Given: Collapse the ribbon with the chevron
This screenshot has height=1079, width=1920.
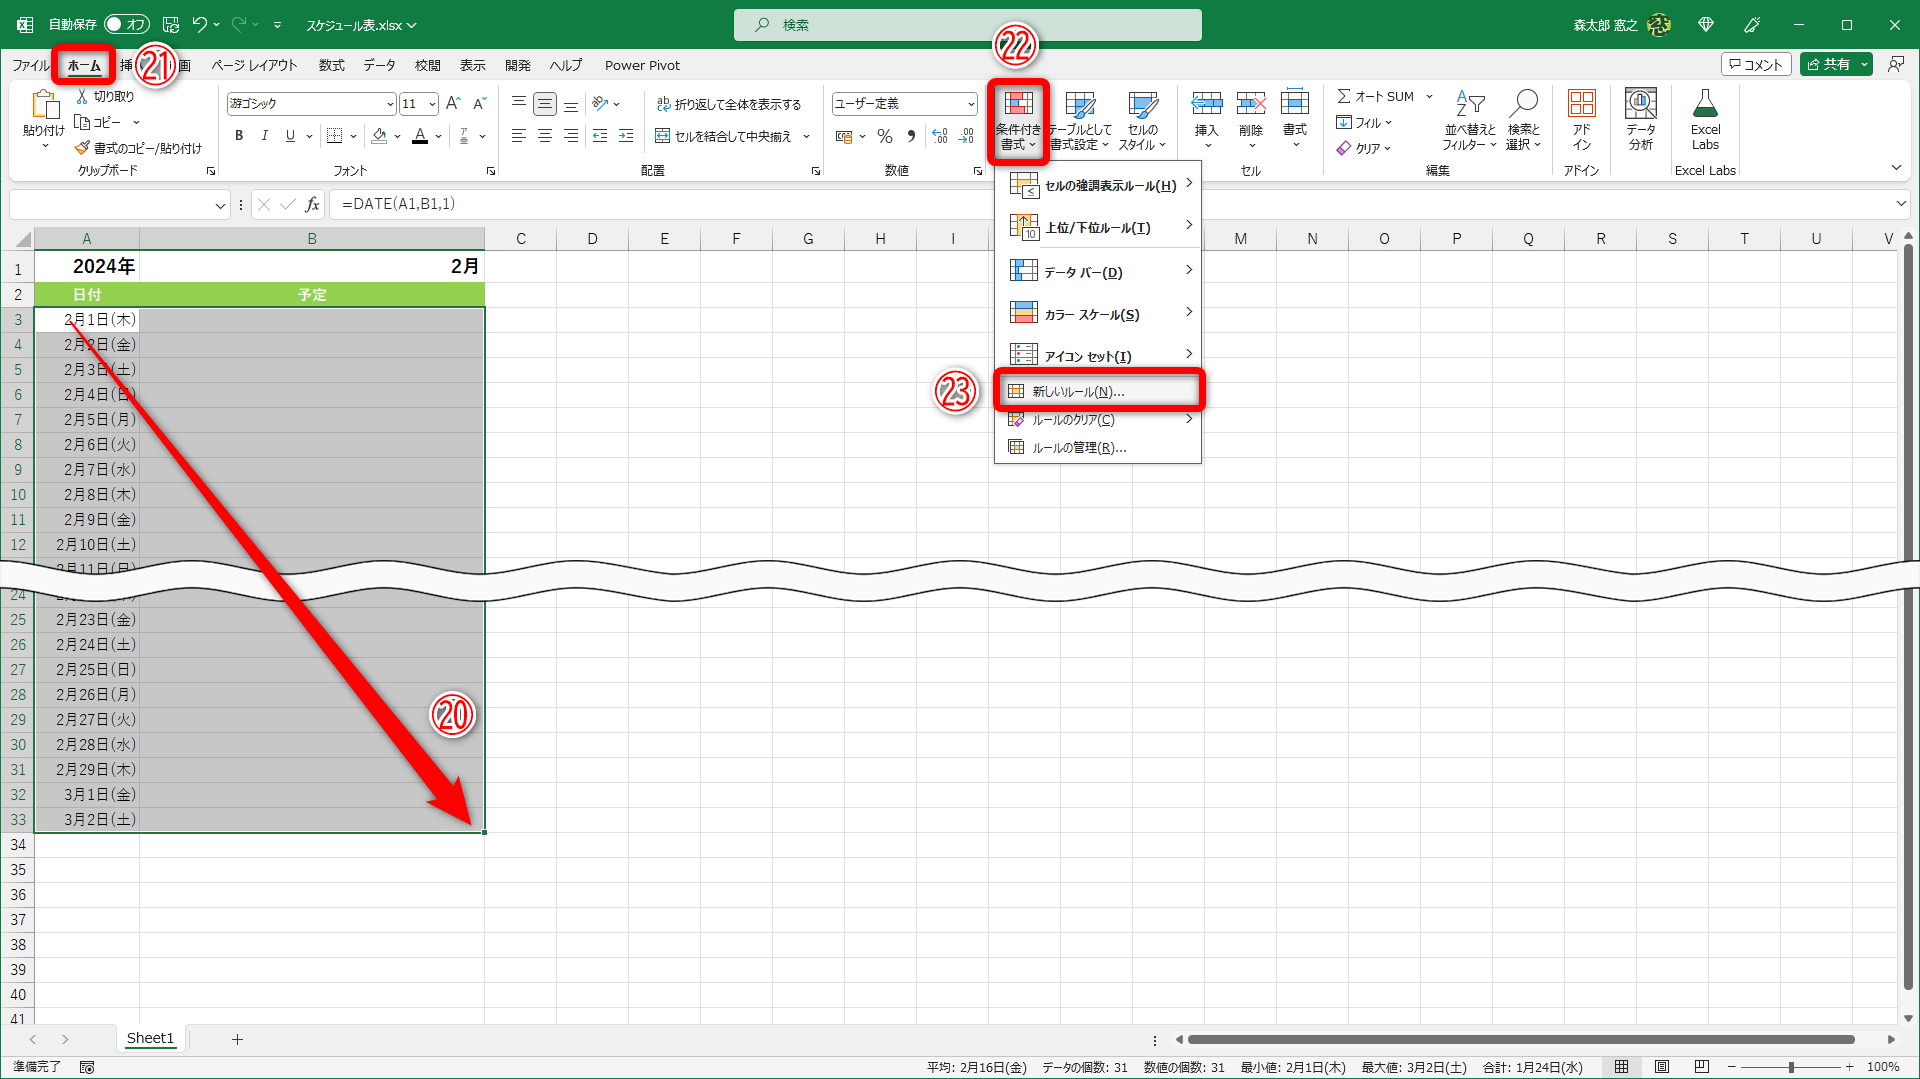Looking at the screenshot, I should pyautogui.click(x=1896, y=168).
